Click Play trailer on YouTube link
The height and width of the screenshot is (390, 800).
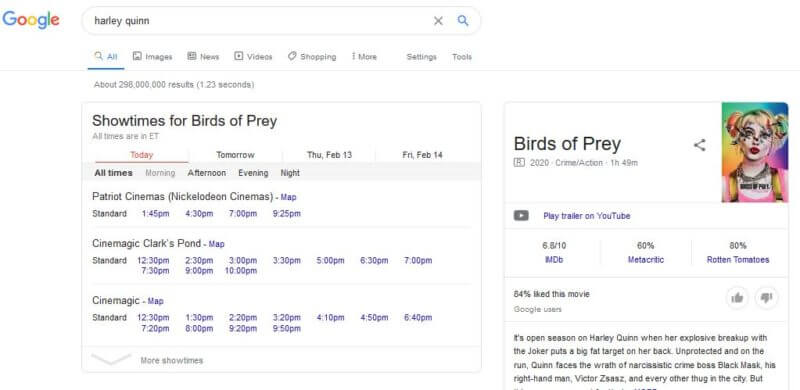click(x=587, y=216)
